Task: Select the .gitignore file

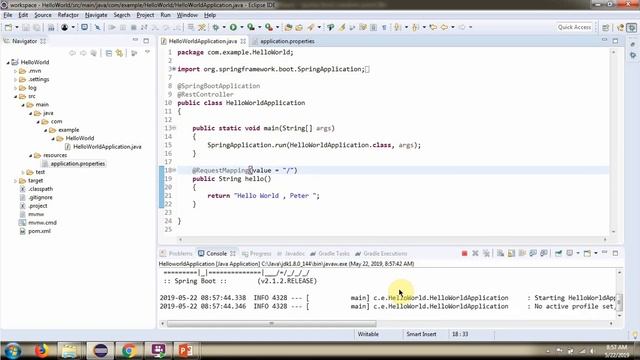Action: point(40,198)
